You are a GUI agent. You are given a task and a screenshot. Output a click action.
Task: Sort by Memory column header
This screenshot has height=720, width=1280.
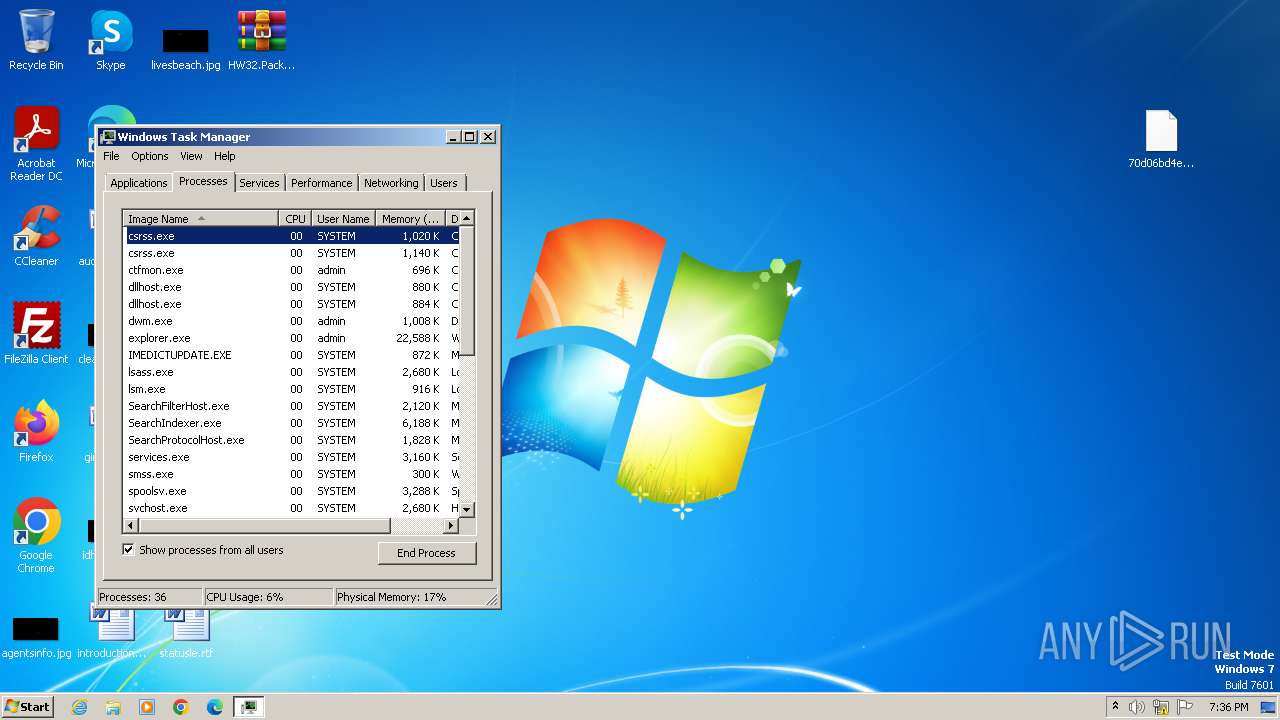(411, 219)
